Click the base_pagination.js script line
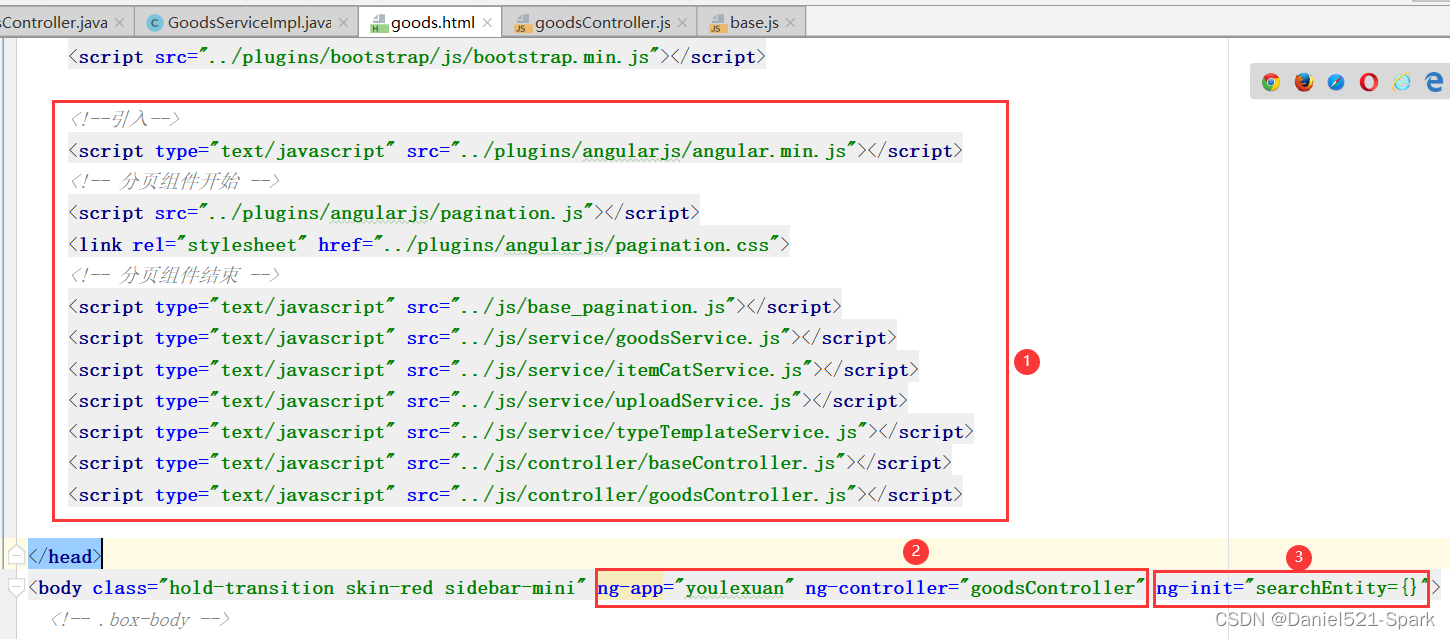The height and width of the screenshot is (639, 1450). click(455, 307)
